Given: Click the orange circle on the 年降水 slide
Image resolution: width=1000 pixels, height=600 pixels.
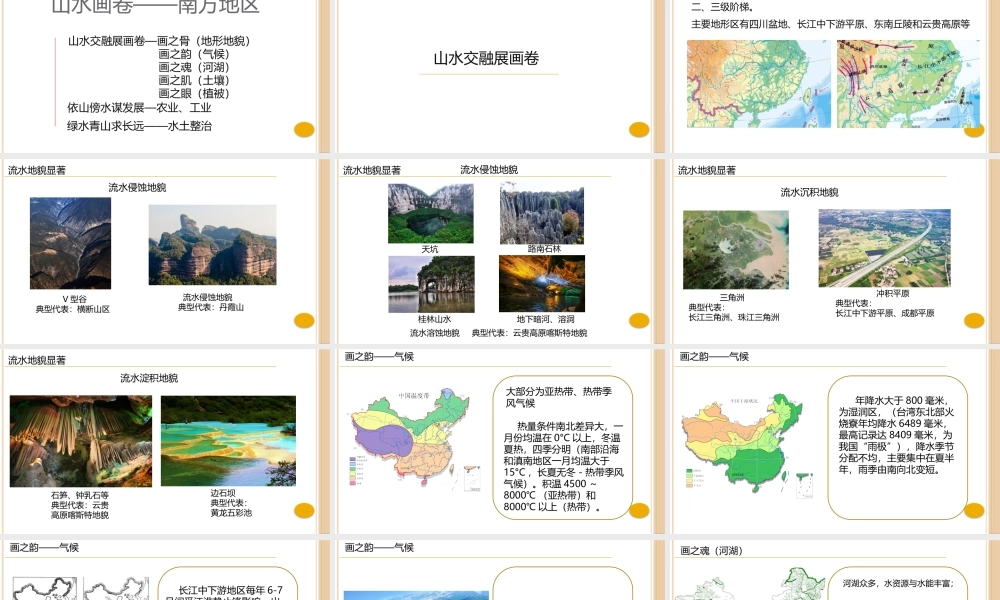Looking at the screenshot, I should pos(974,511).
